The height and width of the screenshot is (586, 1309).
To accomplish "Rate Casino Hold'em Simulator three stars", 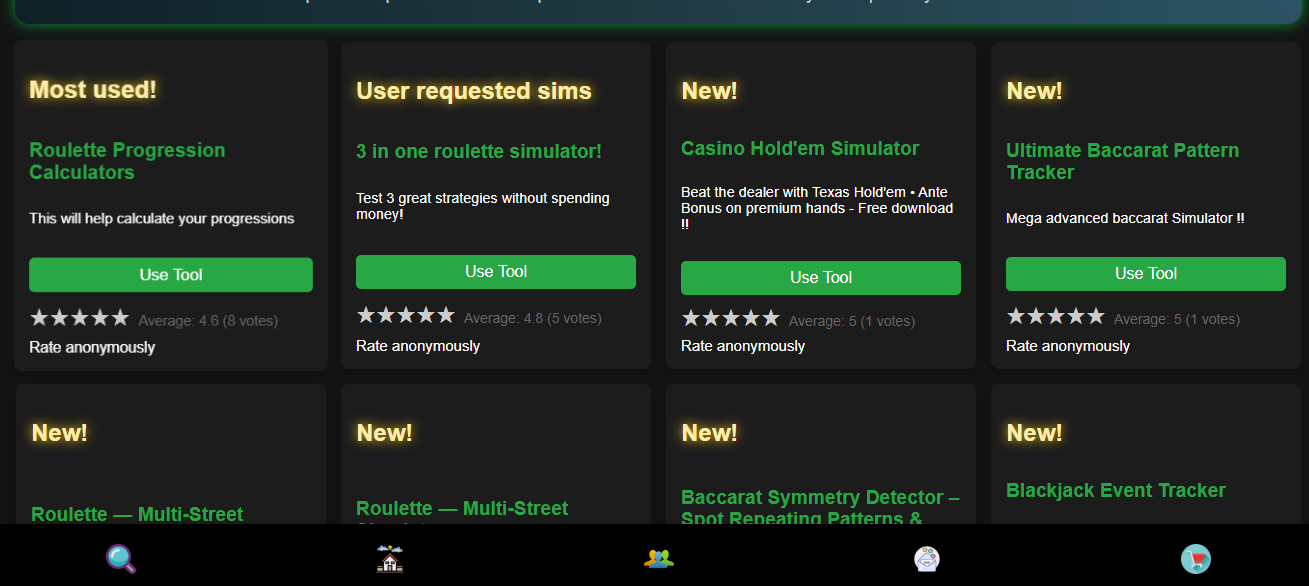I will (x=731, y=319).
